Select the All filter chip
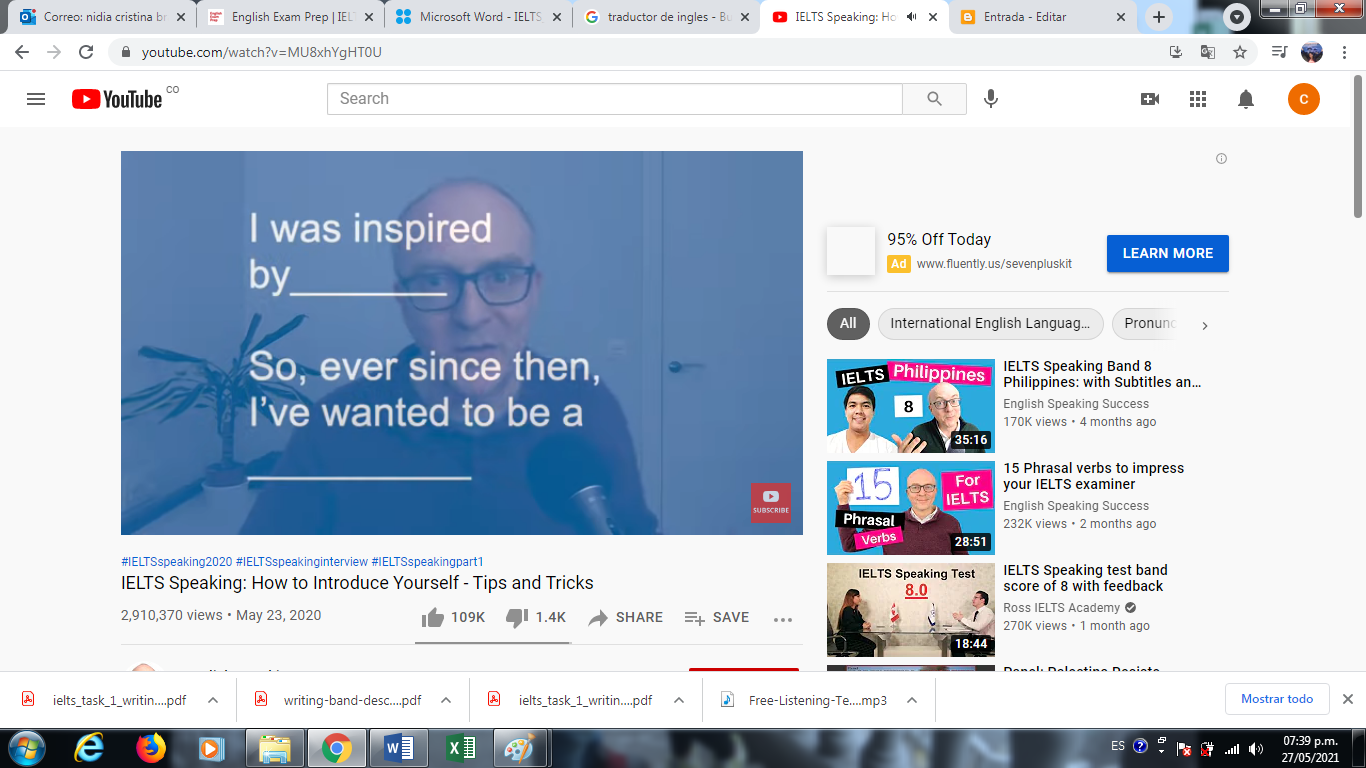Viewport: 1366px width, 768px height. [x=848, y=324]
